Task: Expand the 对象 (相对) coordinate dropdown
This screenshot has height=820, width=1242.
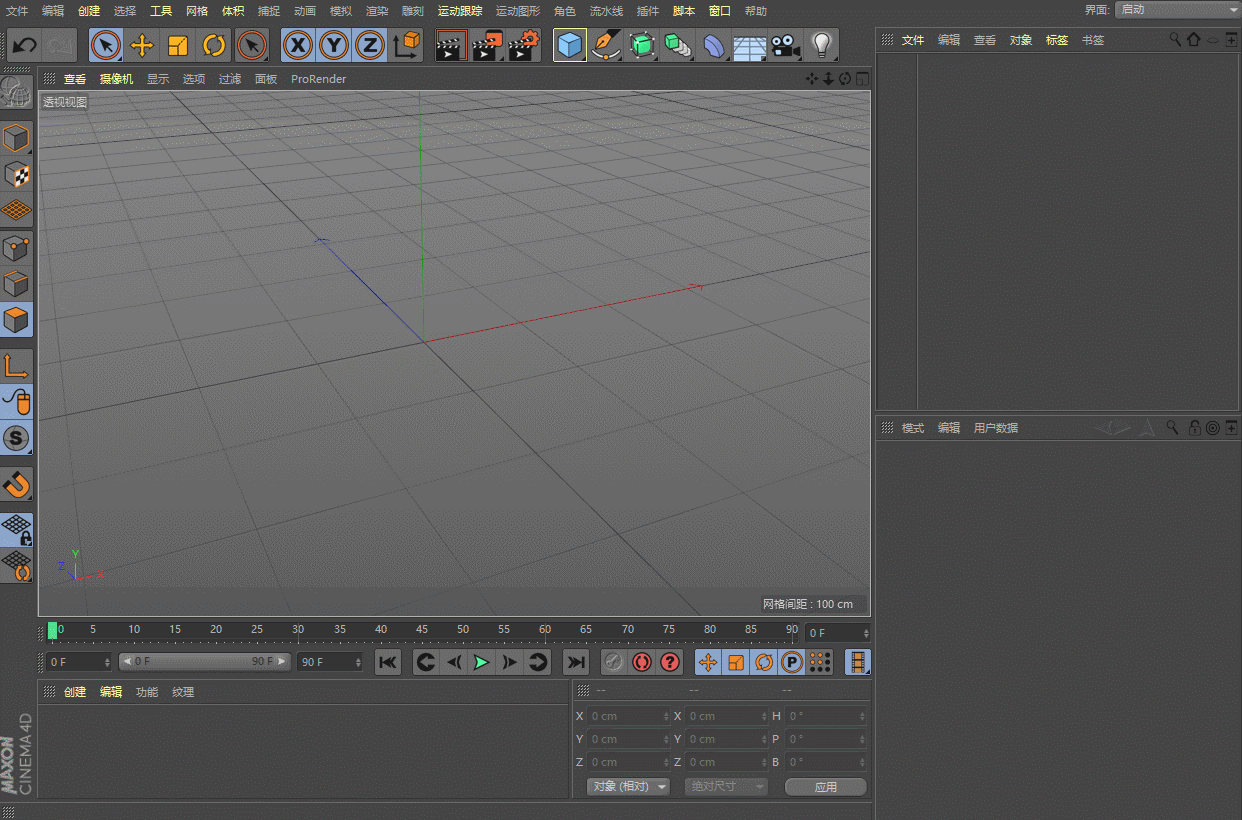Action: (x=628, y=787)
